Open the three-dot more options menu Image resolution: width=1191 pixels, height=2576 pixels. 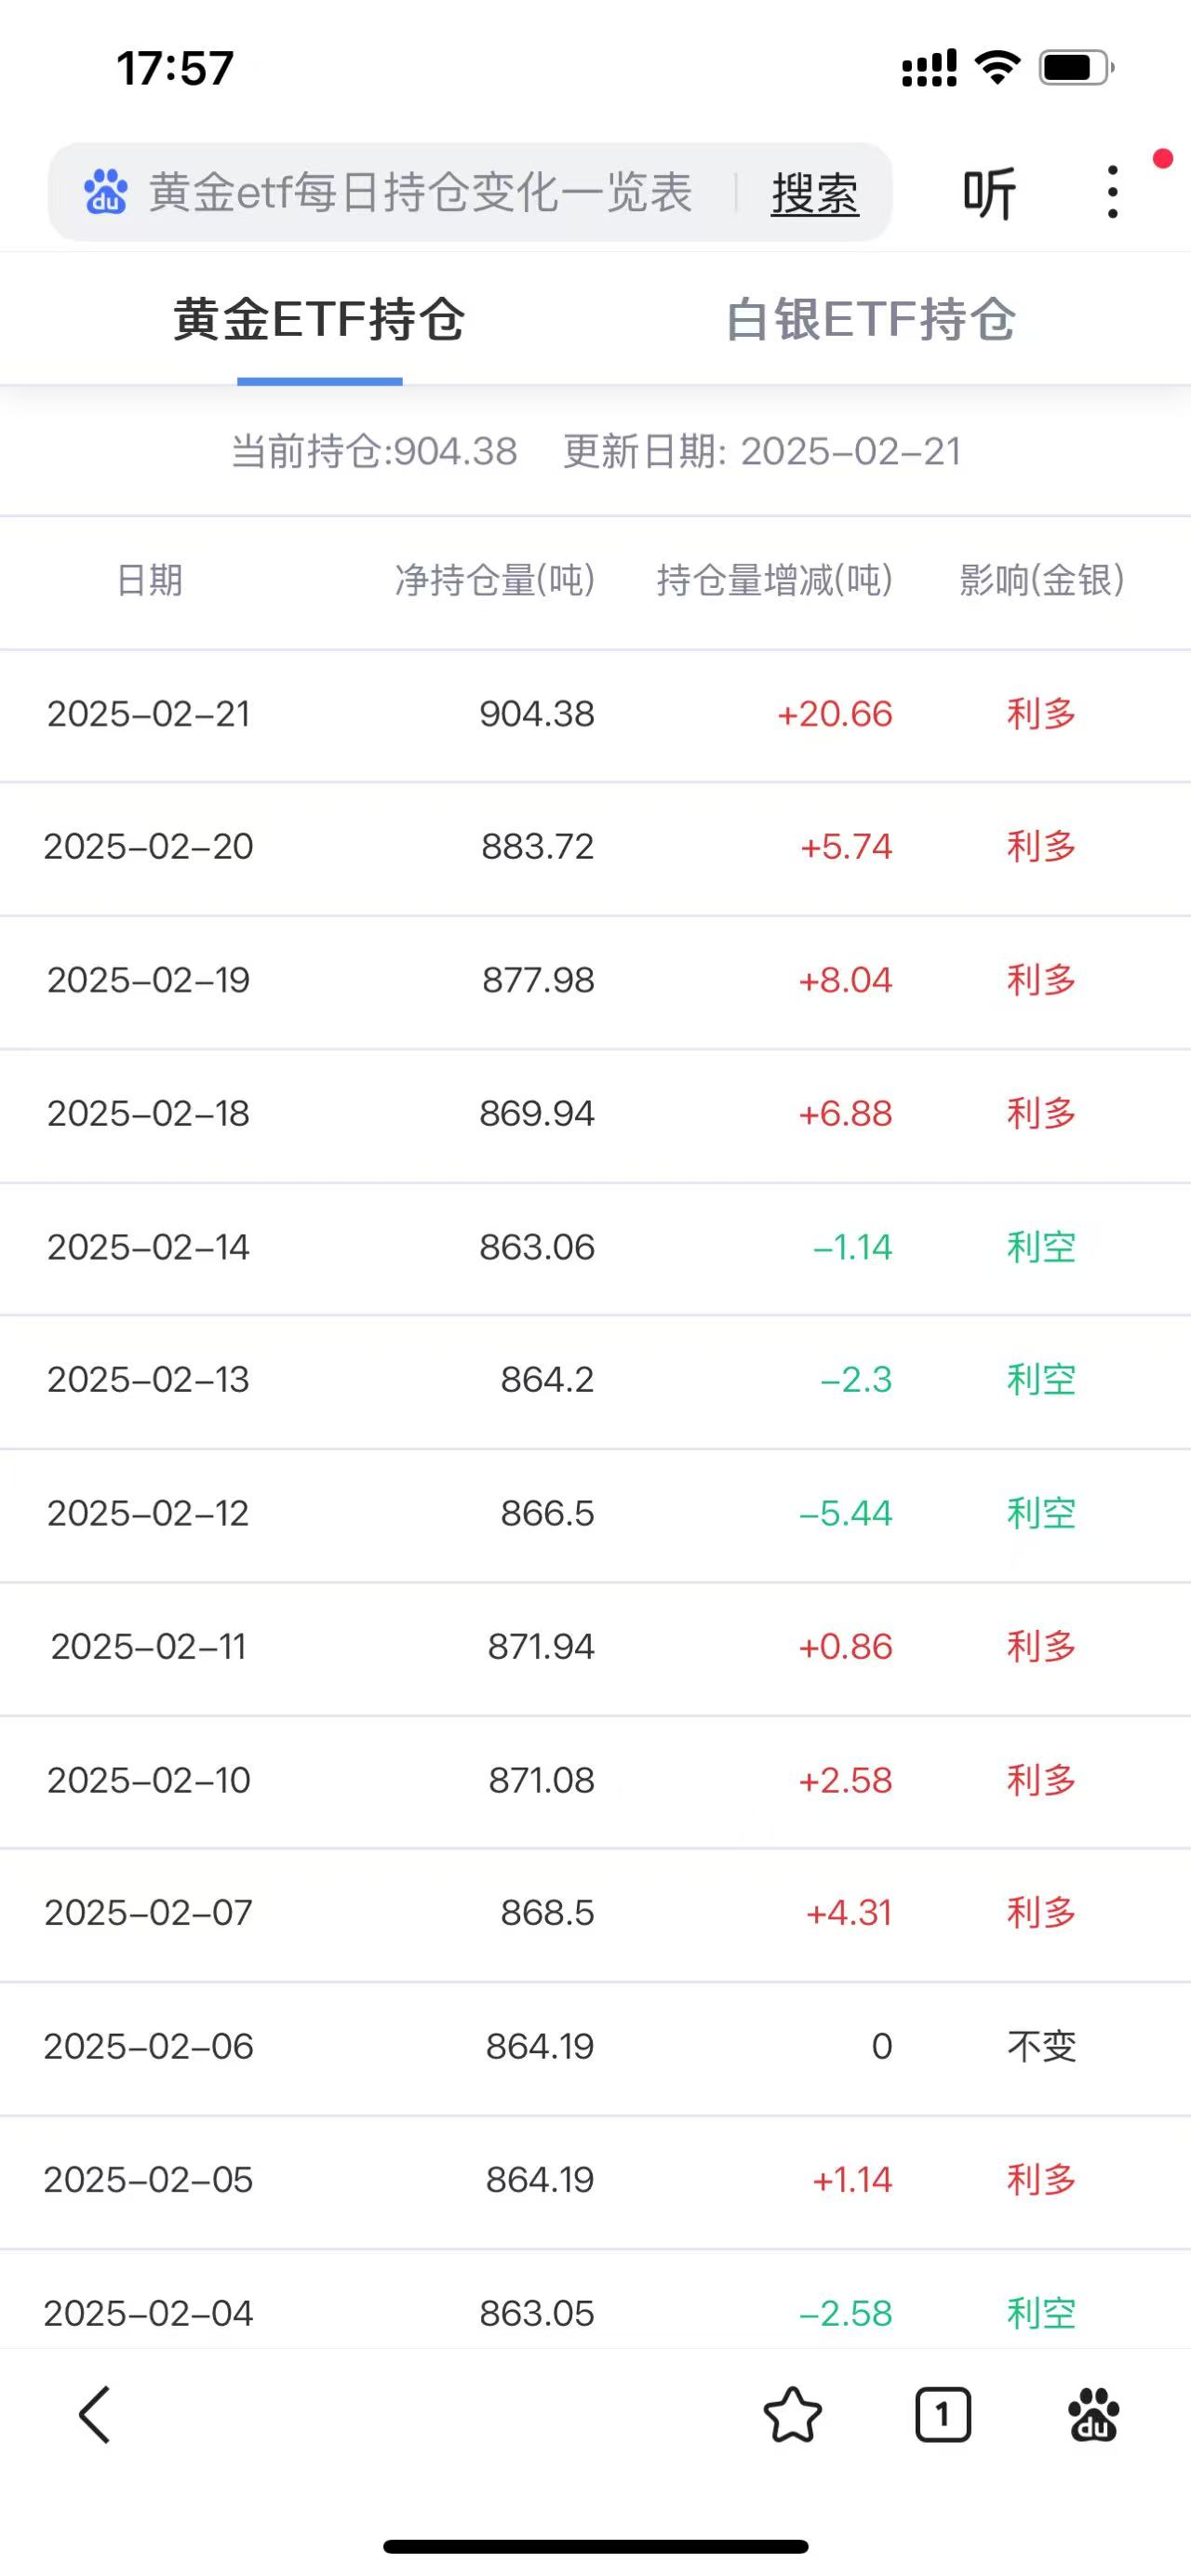point(1112,192)
